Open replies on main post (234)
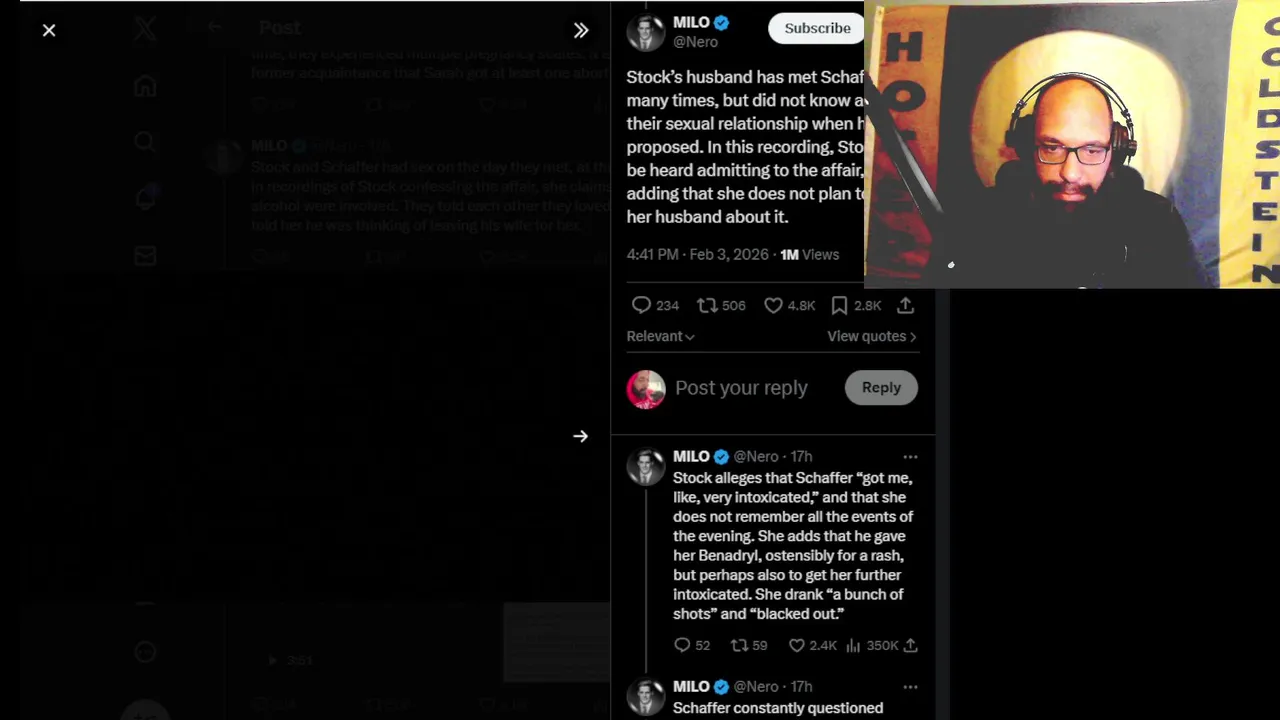Viewport: 1280px width, 720px height. tap(655, 305)
